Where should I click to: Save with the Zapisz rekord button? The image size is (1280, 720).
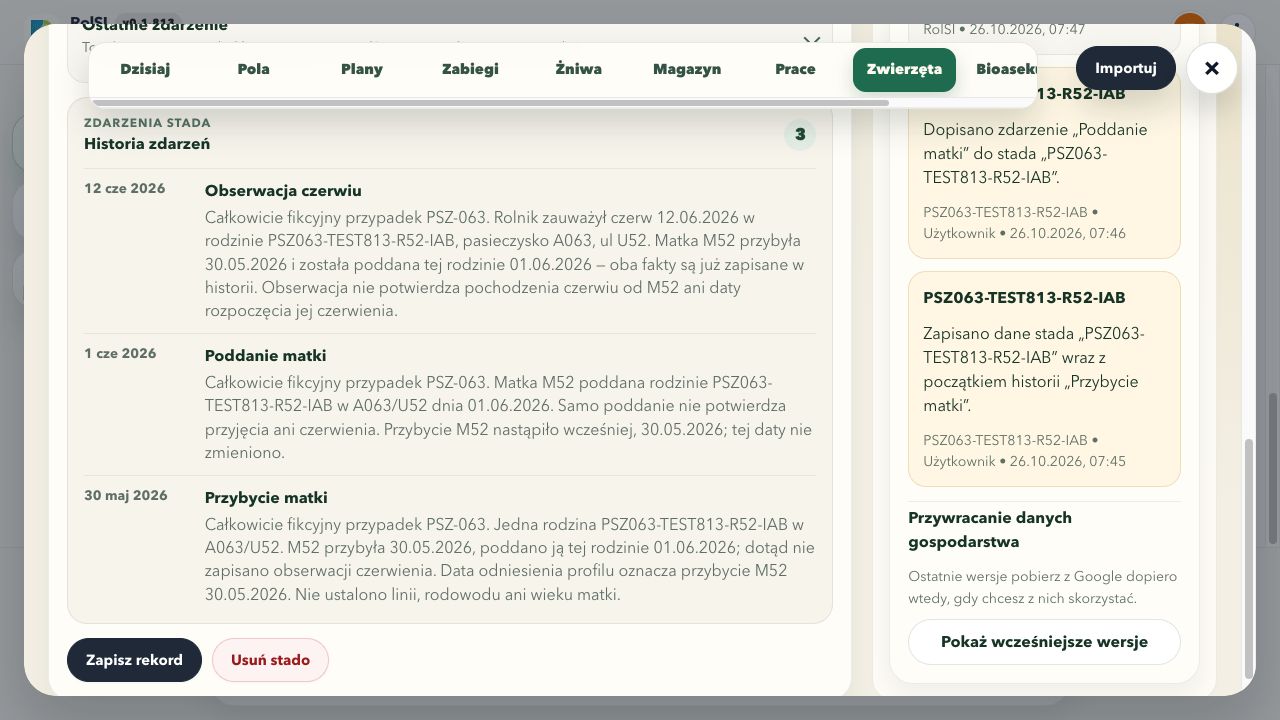coord(134,660)
